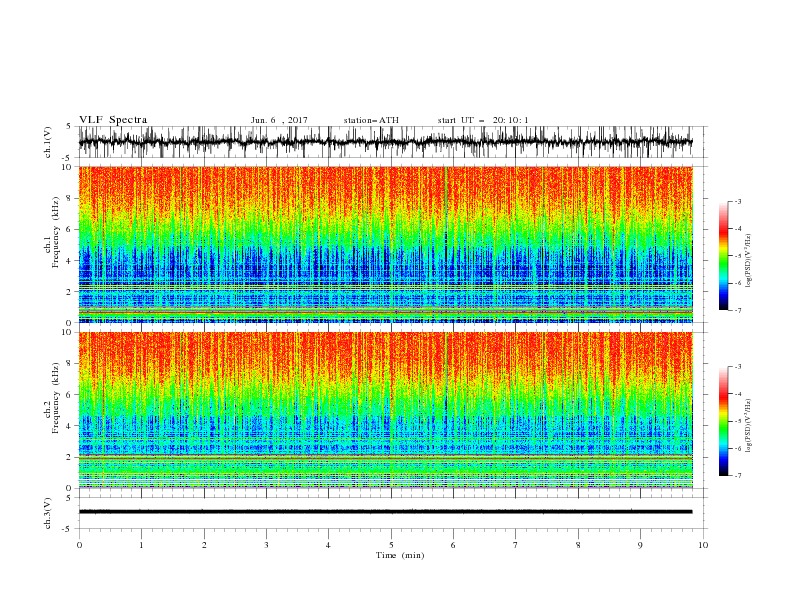Image resolution: width=792 pixels, height=612 pixels.
Task: Click the ch.3 flat waveform trace
Action: click(385, 512)
